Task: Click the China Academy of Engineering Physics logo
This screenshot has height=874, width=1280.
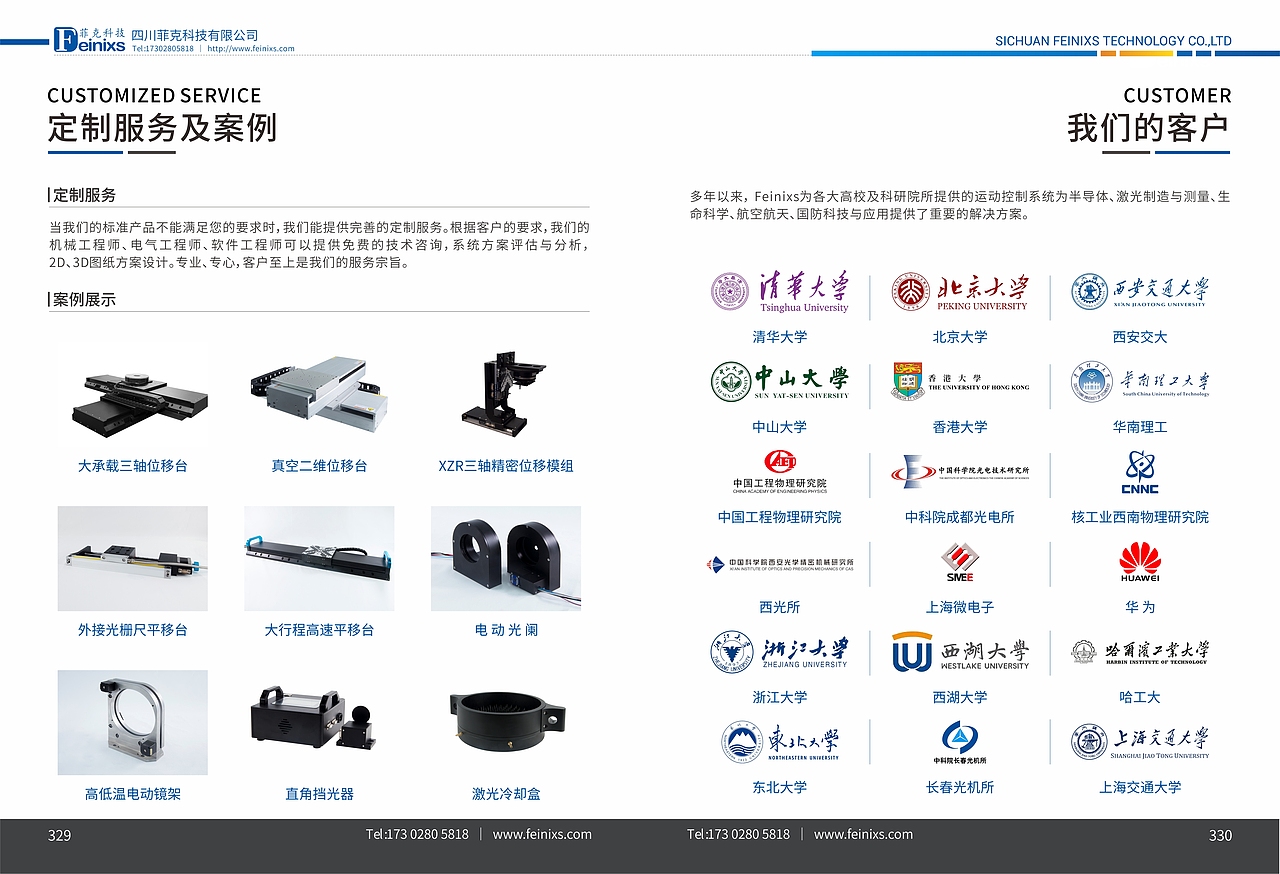Action: point(780,472)
